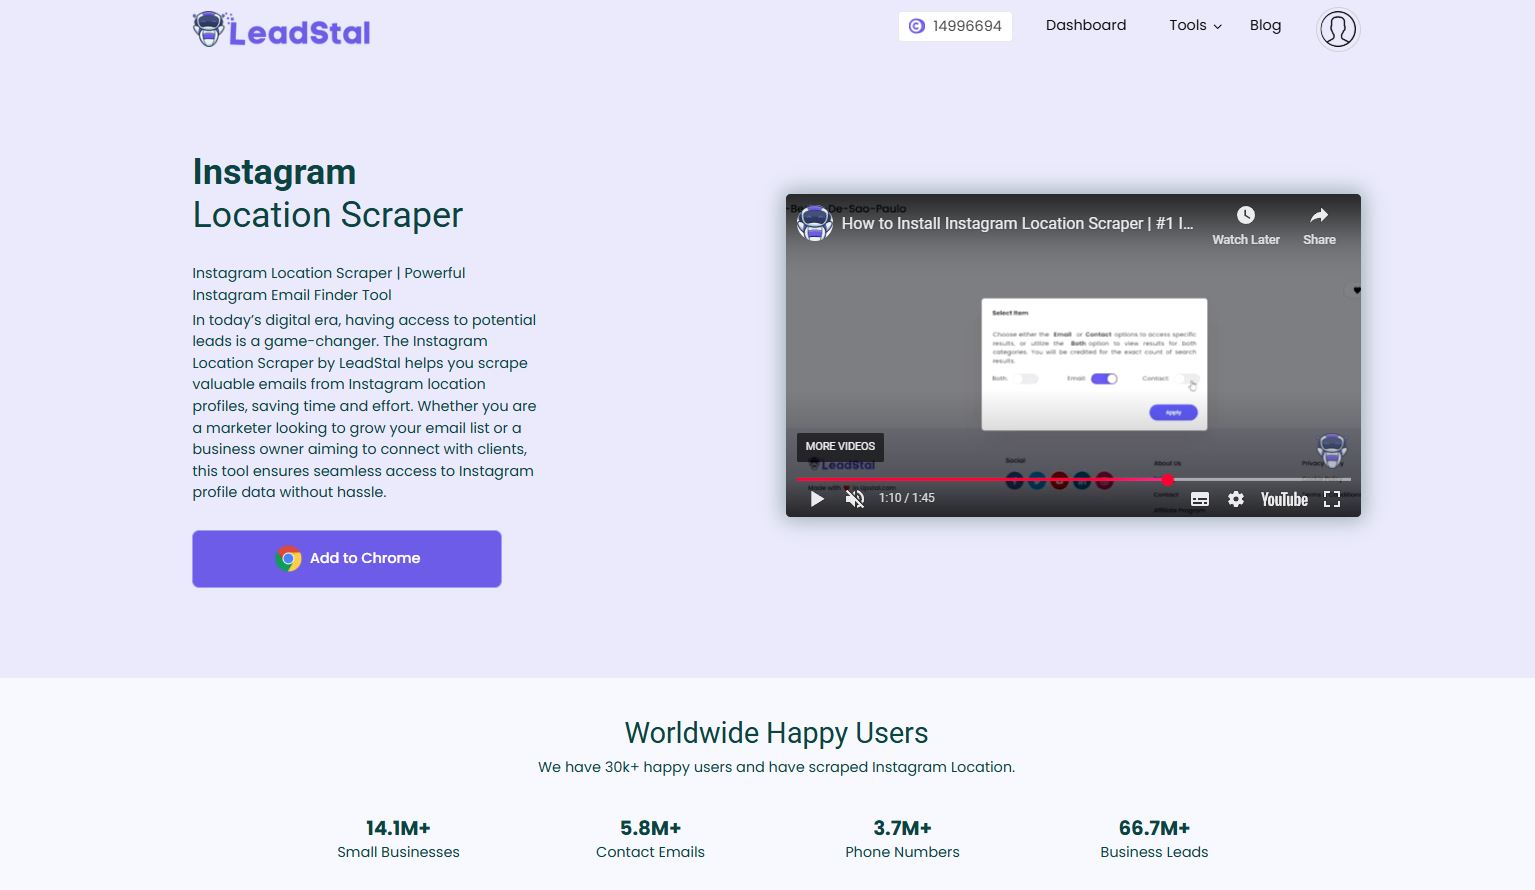Click the channel avatar in video header
Screen dimensions: 1535x890
[x=815, y=224]
